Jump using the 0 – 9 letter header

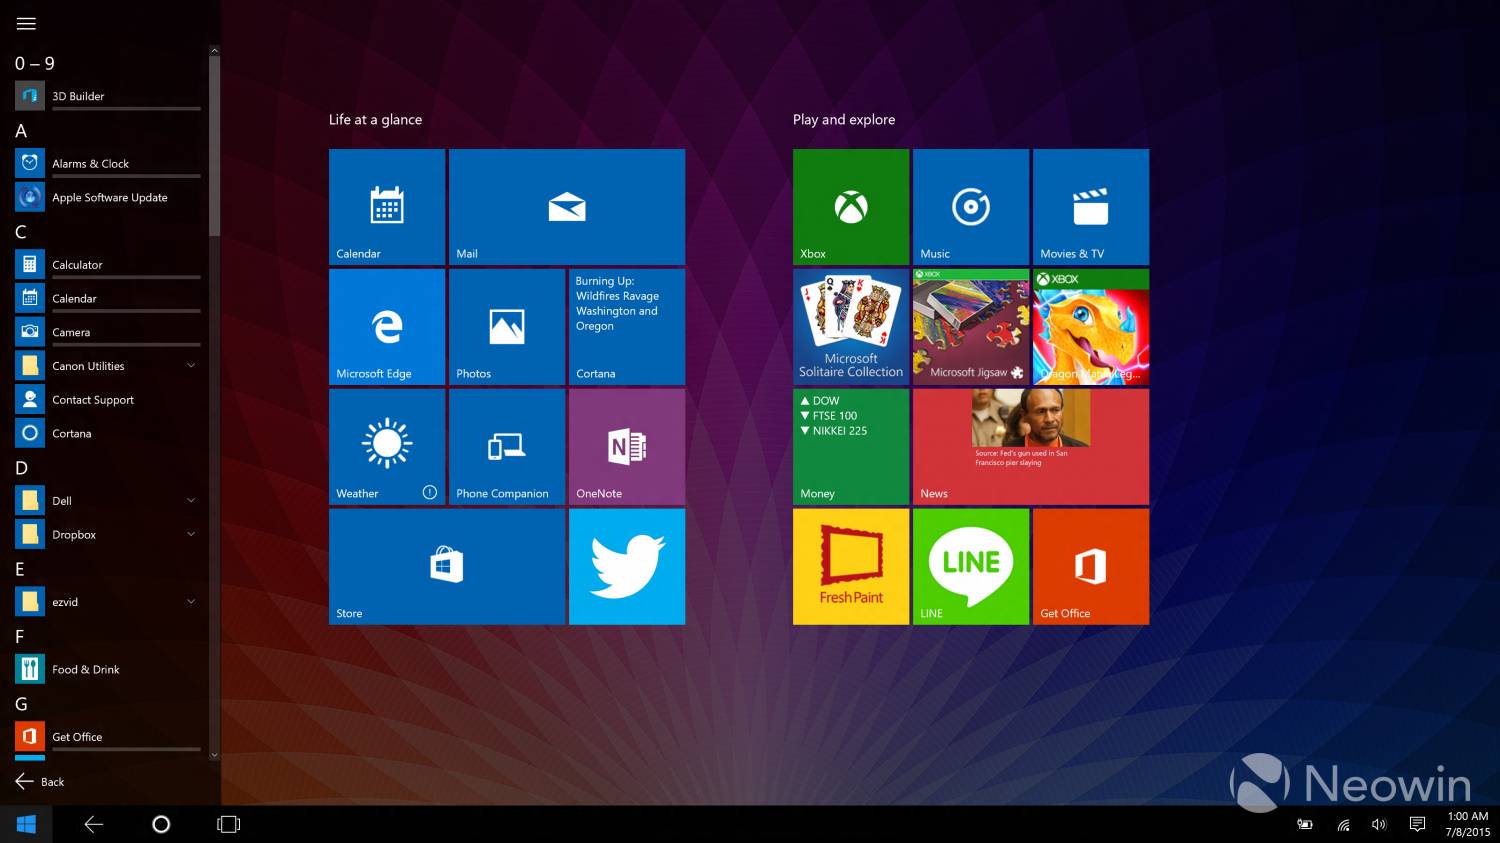pyautogui.click(x=35, y=63)
